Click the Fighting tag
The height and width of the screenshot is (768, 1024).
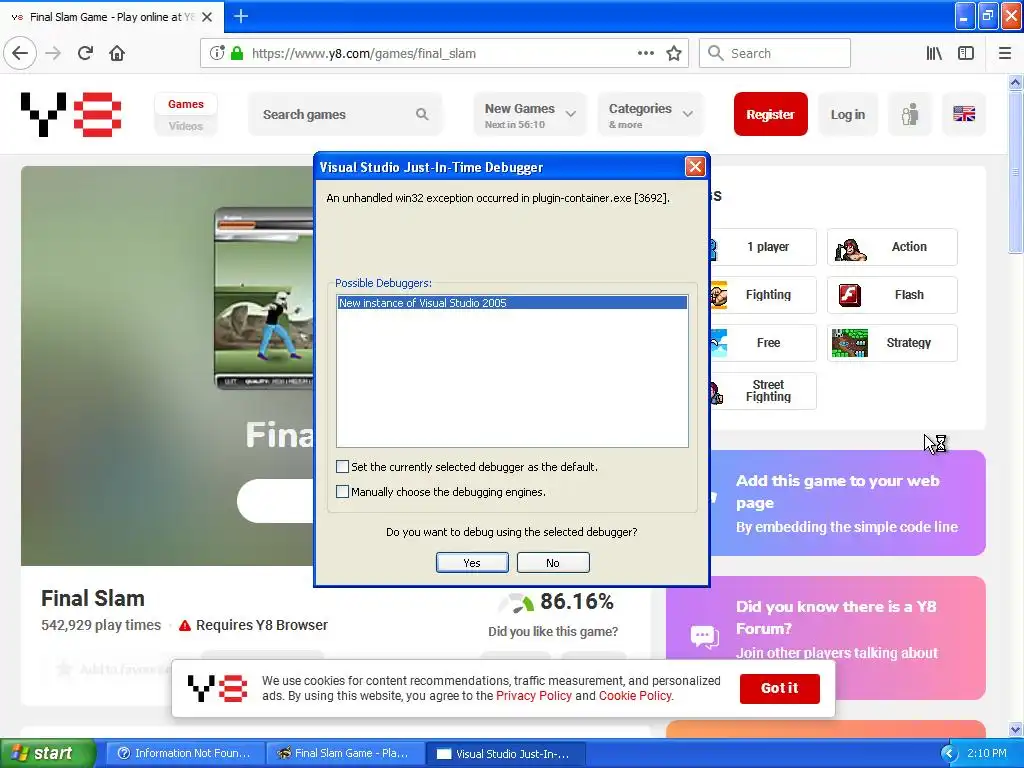pos(763,295)
